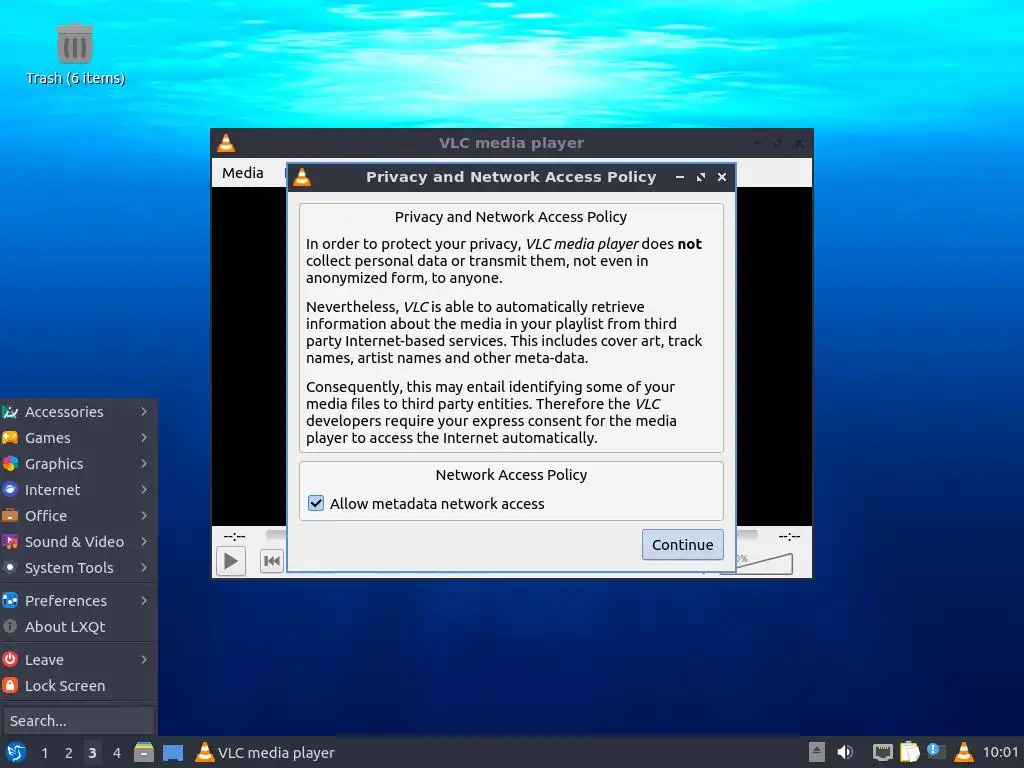Click the Internet globe icon
Image resolution: width=1024 pixels, height=768 pixels.
10,490
